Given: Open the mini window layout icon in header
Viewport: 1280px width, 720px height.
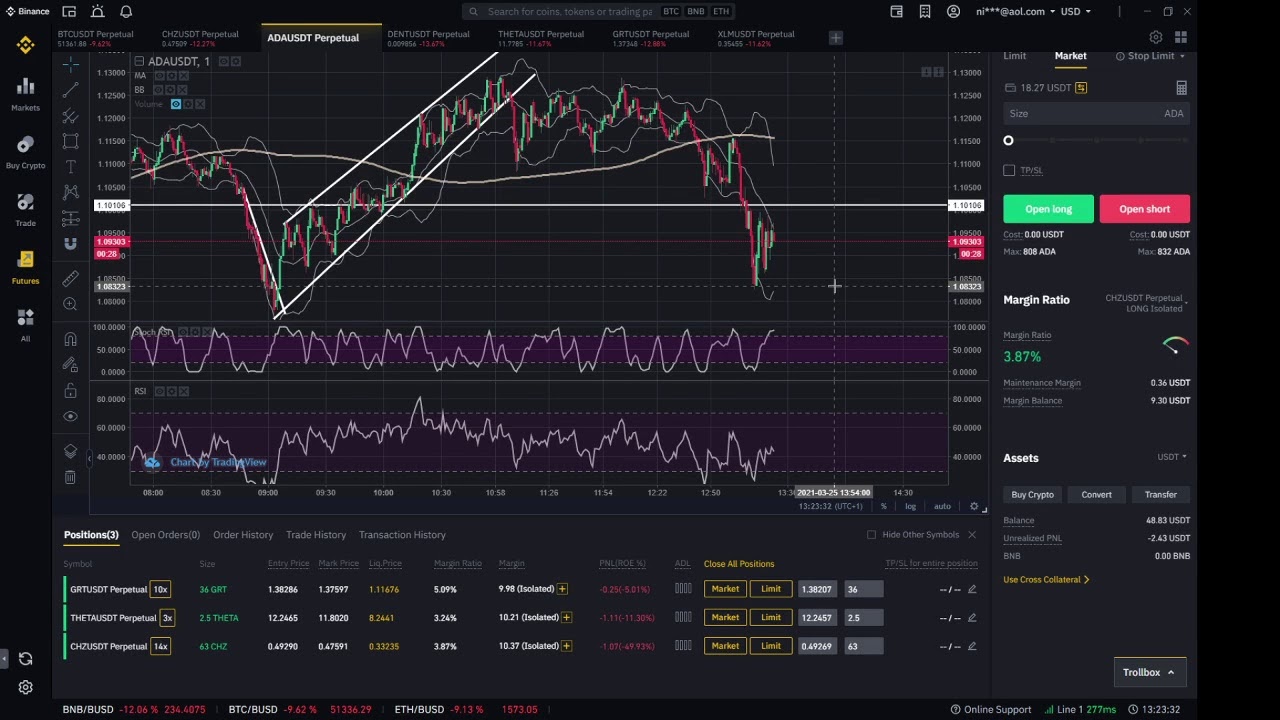Looking at the screenshot, I should point(69,11).
